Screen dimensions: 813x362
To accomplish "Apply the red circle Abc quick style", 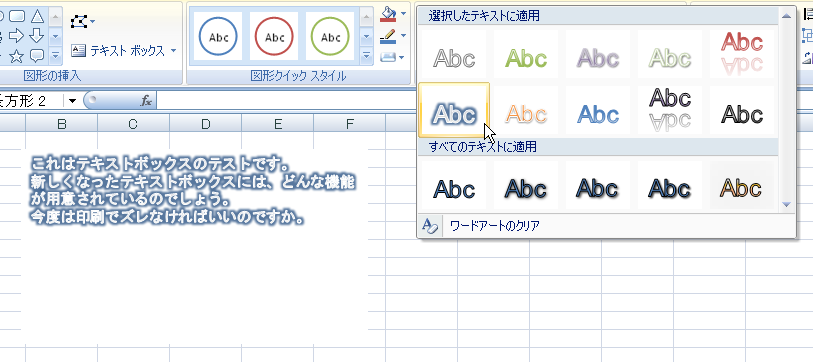I will tap(274, 37).
